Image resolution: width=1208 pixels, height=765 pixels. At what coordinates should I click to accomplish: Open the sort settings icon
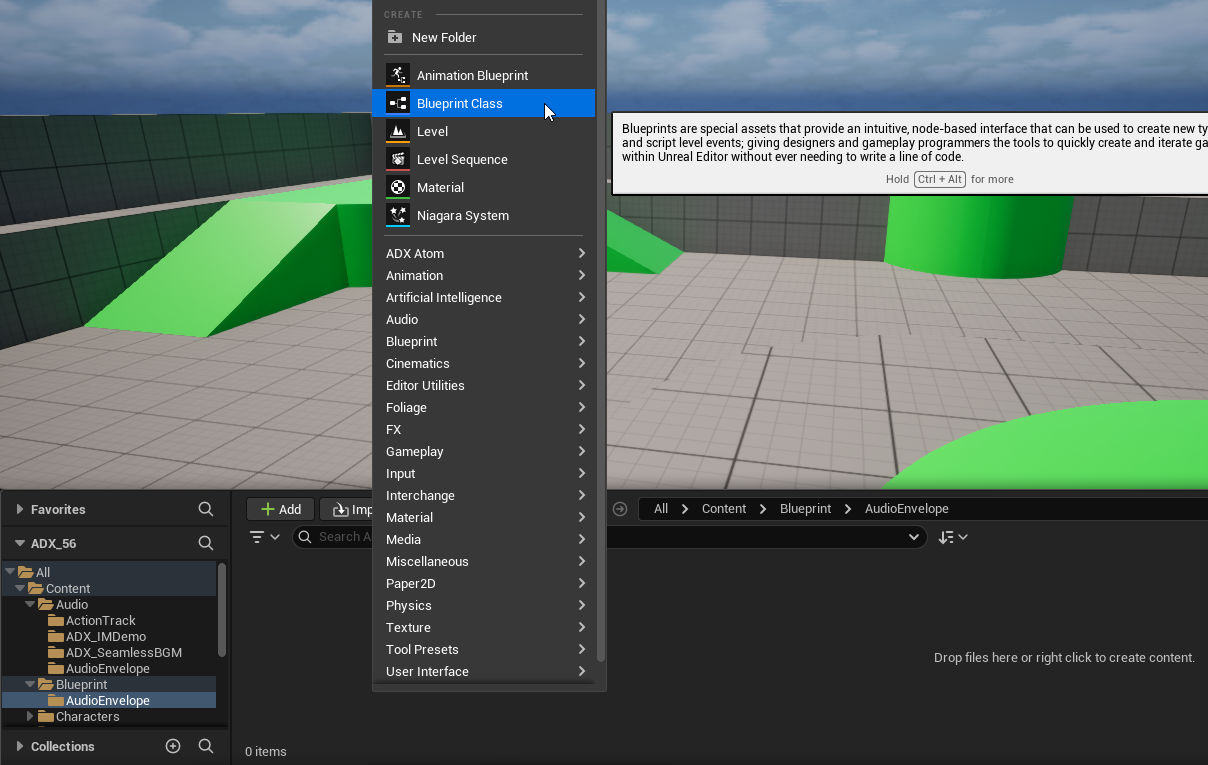[952, 537]
